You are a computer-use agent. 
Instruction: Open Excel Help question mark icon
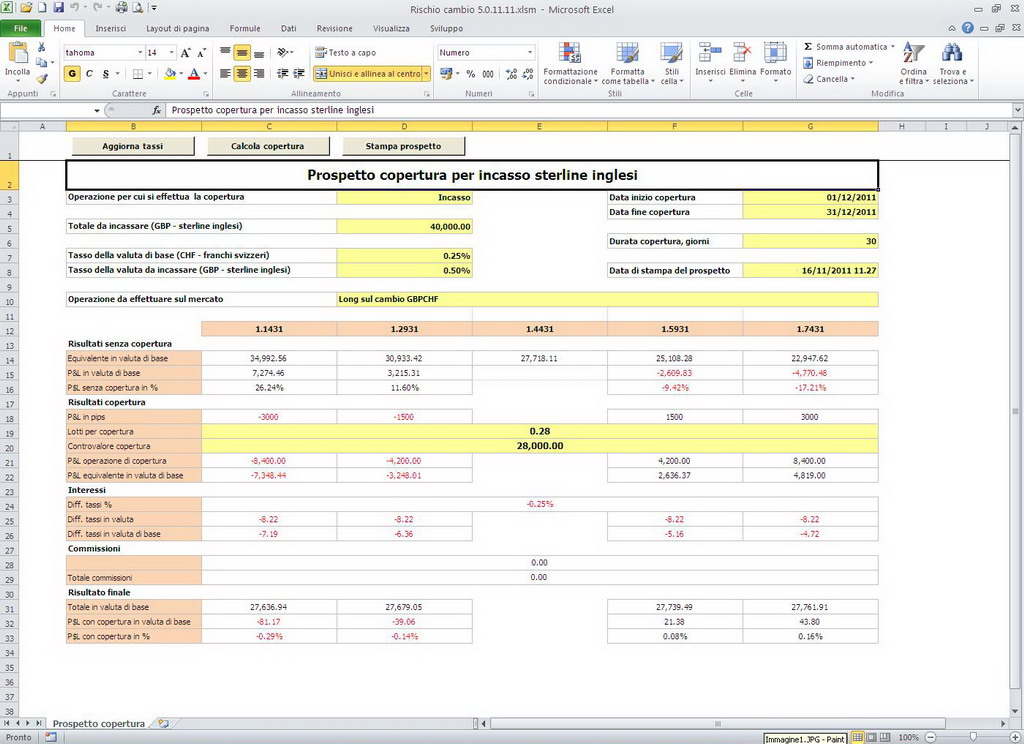click(967, 28)
